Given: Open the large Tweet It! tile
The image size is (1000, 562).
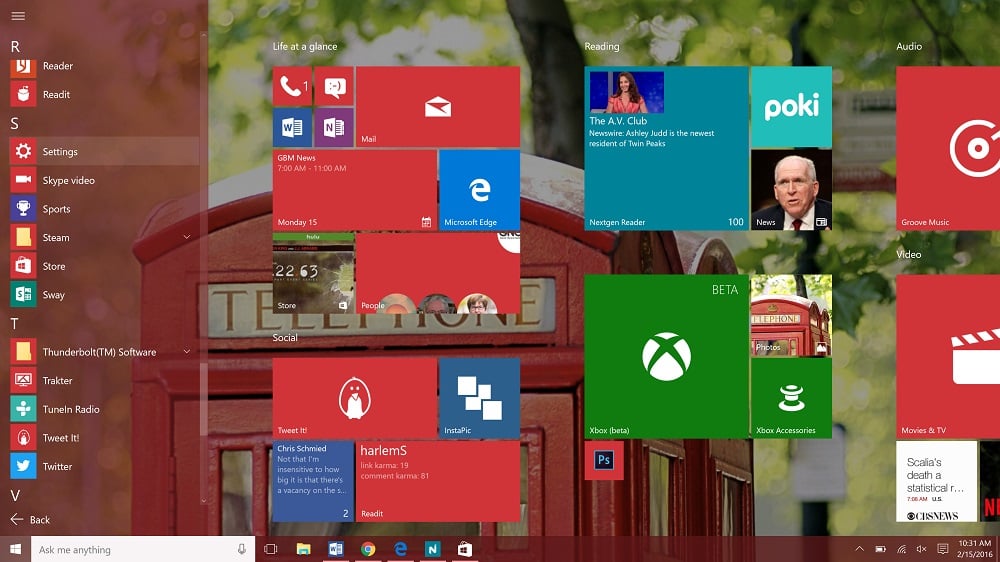Looking at the screenshot, I should 355,398.
